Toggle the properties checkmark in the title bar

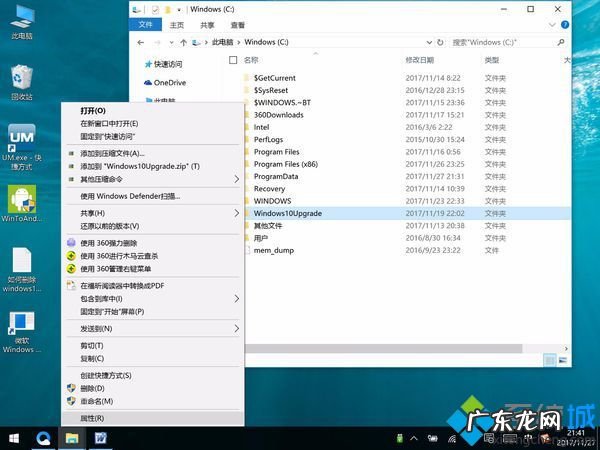(155, 10)
